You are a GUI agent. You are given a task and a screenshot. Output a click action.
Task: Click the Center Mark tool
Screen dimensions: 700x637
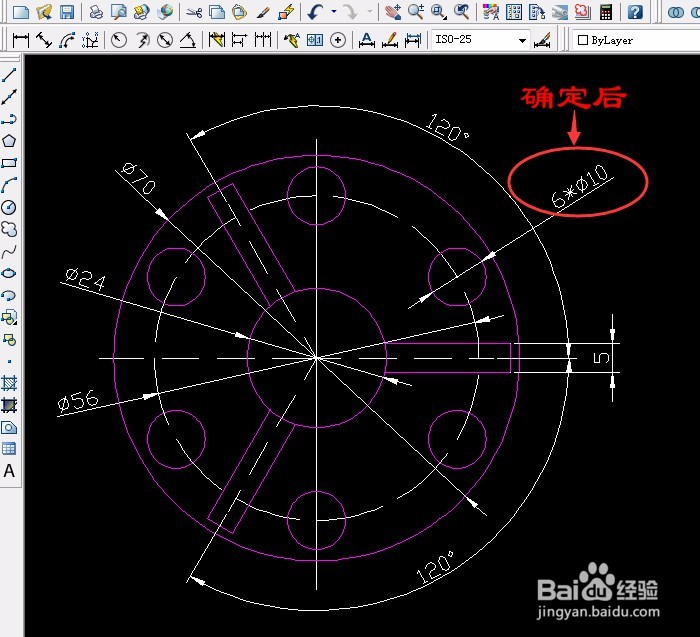pyautogui.click(x=338, y=40)
